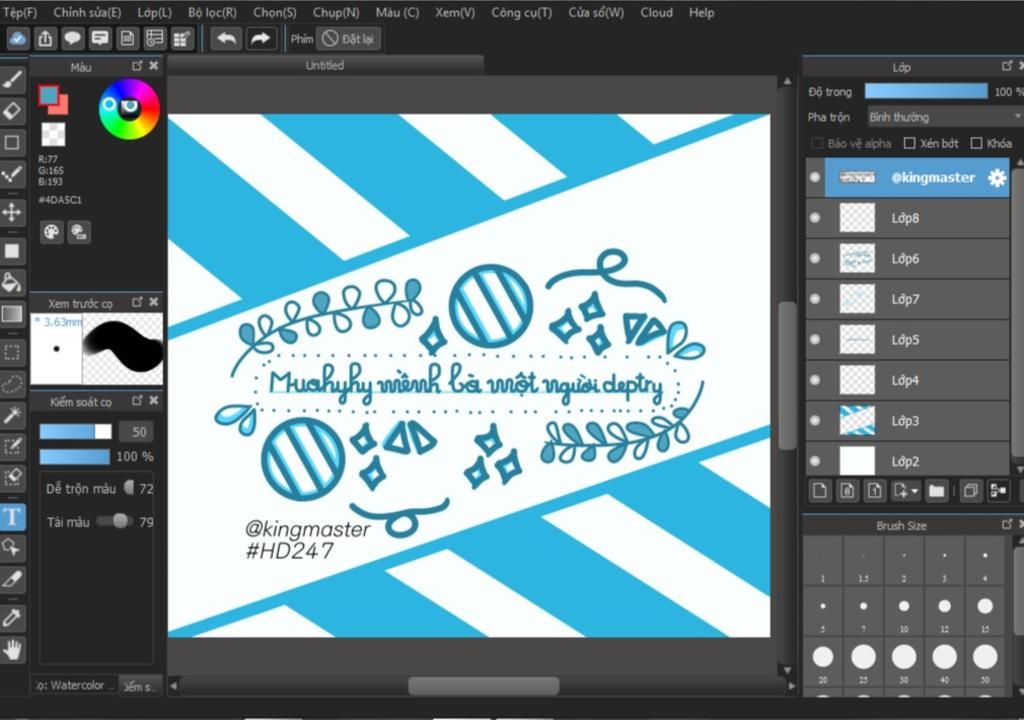Select the Lớp2 layer thumbnail
Viewport: 1024px width, 720px height.
pos(857,461)
